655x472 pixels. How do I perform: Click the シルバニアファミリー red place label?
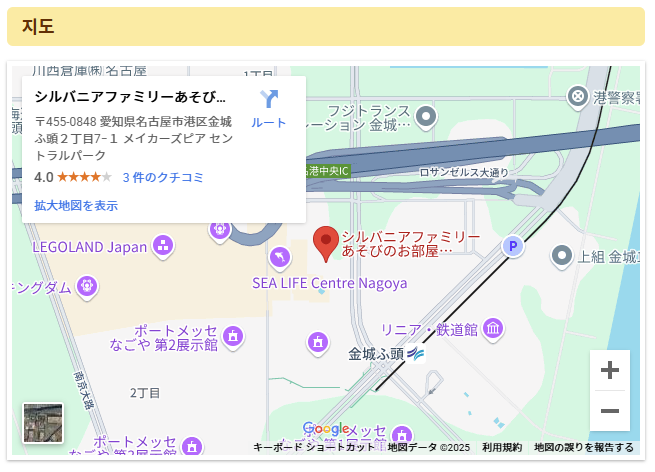pos(411,244)
